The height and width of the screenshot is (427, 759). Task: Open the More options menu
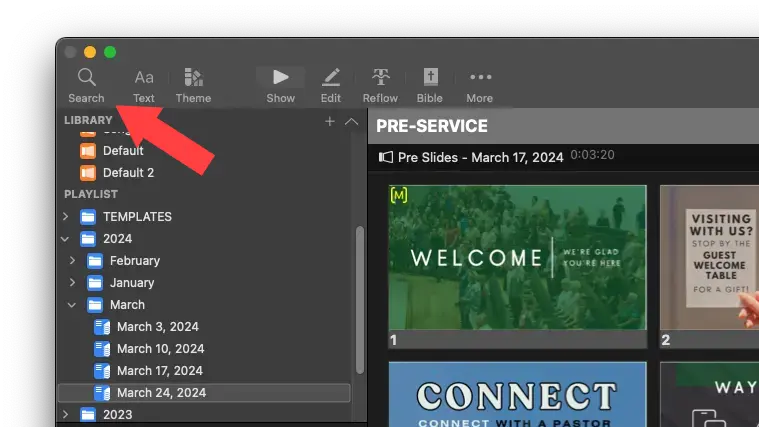pyautogui.click(x=480, y=86)
